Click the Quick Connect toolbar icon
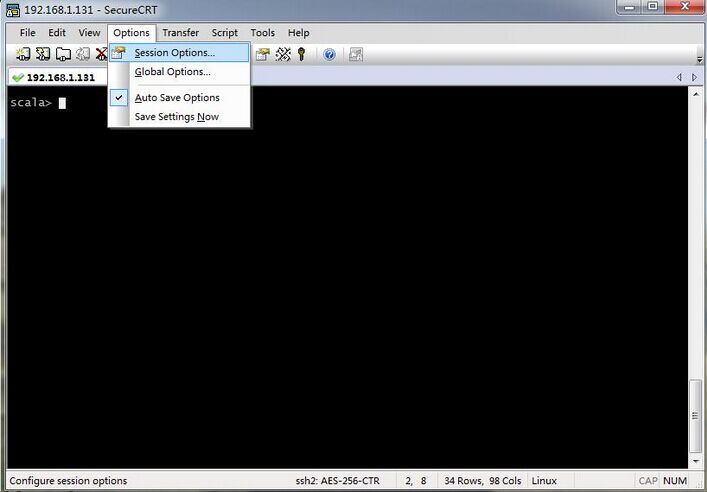 tap(43, 55)
